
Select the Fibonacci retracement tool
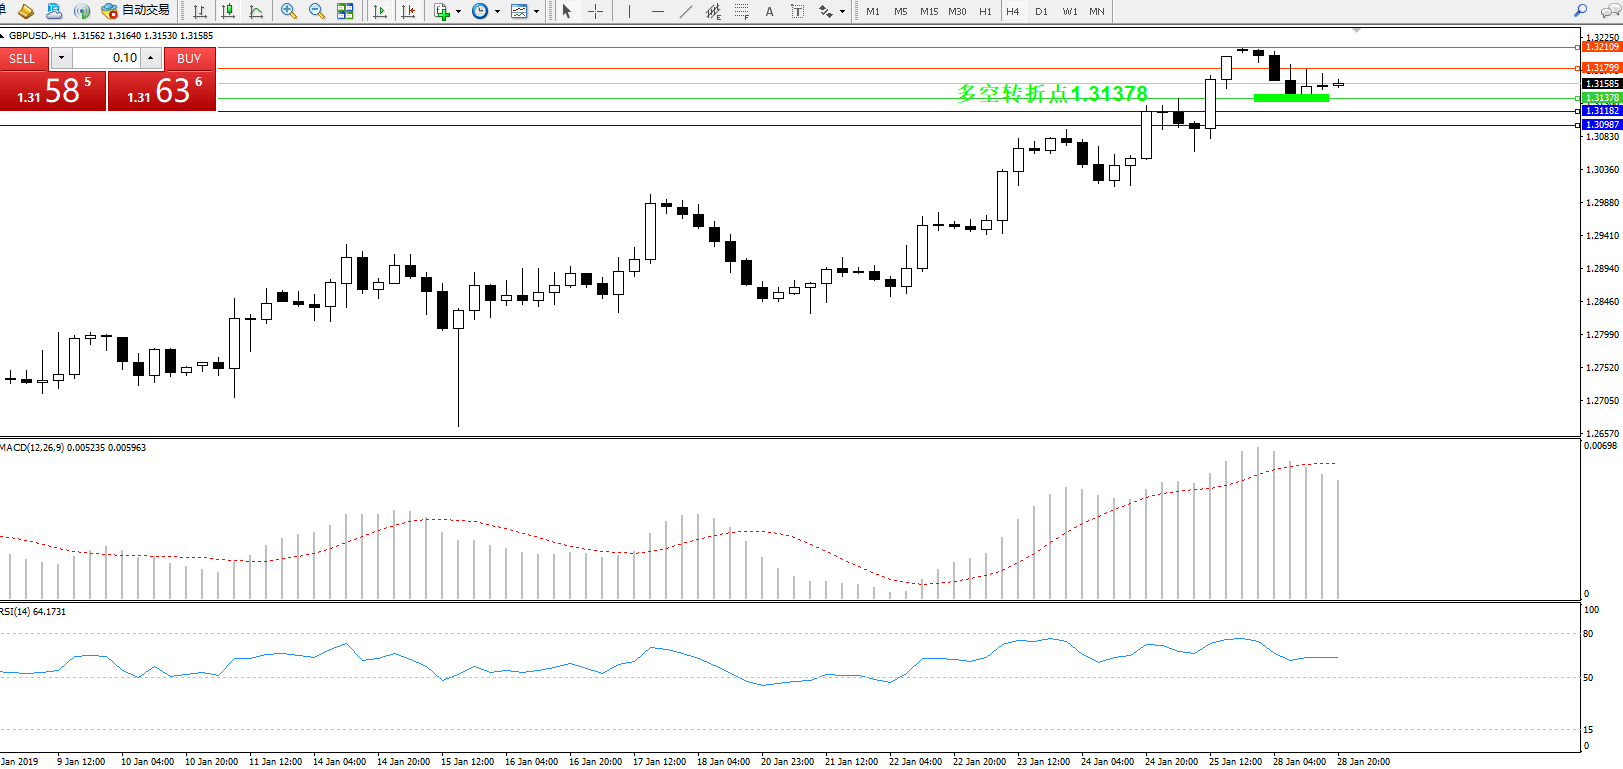pos(741,11)
